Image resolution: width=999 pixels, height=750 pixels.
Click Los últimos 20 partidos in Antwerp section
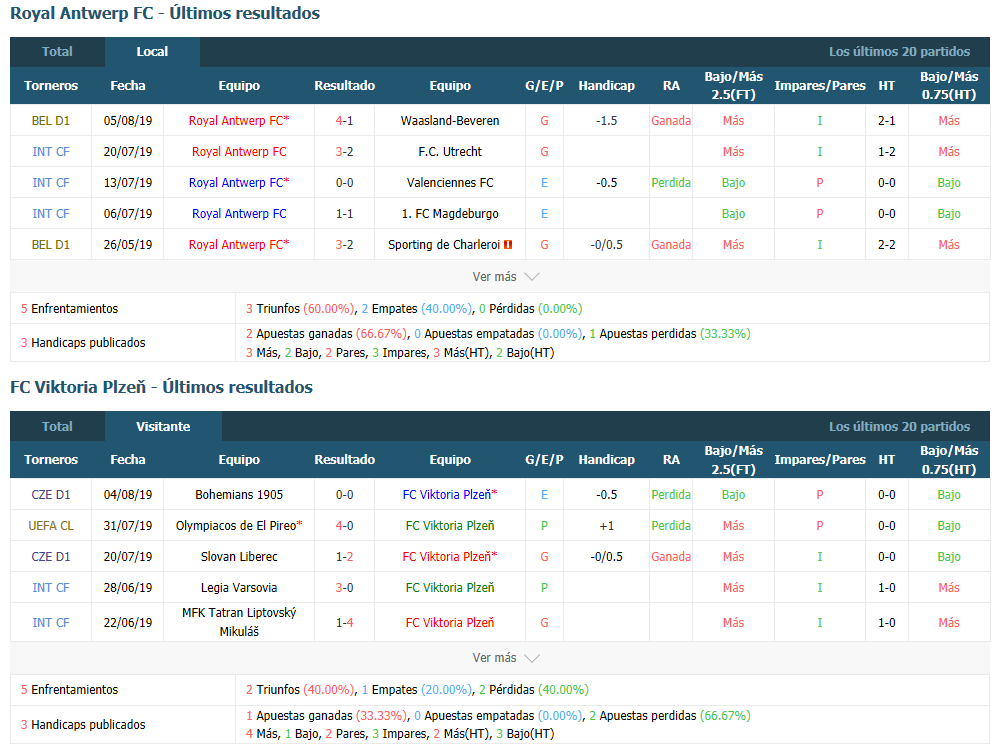[x=900, y=52]
